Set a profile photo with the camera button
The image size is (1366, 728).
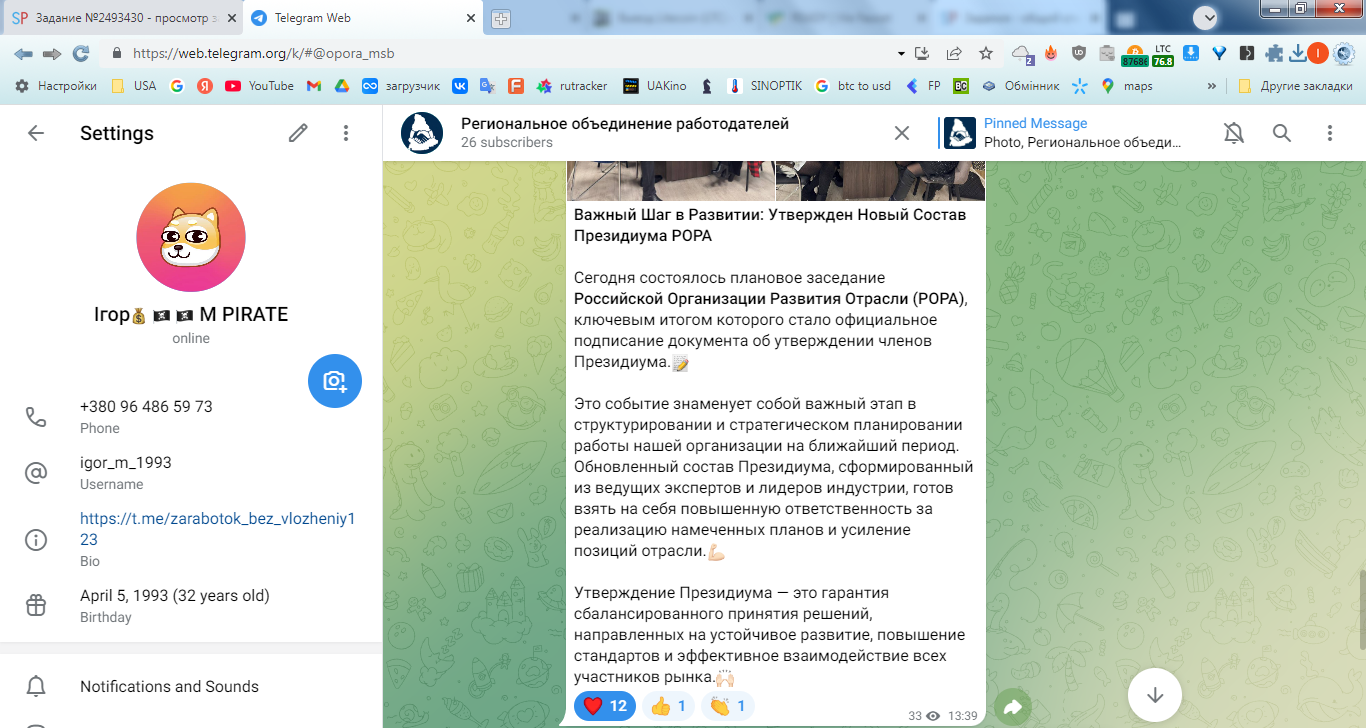pyautogui.click(x=334, y=381)
